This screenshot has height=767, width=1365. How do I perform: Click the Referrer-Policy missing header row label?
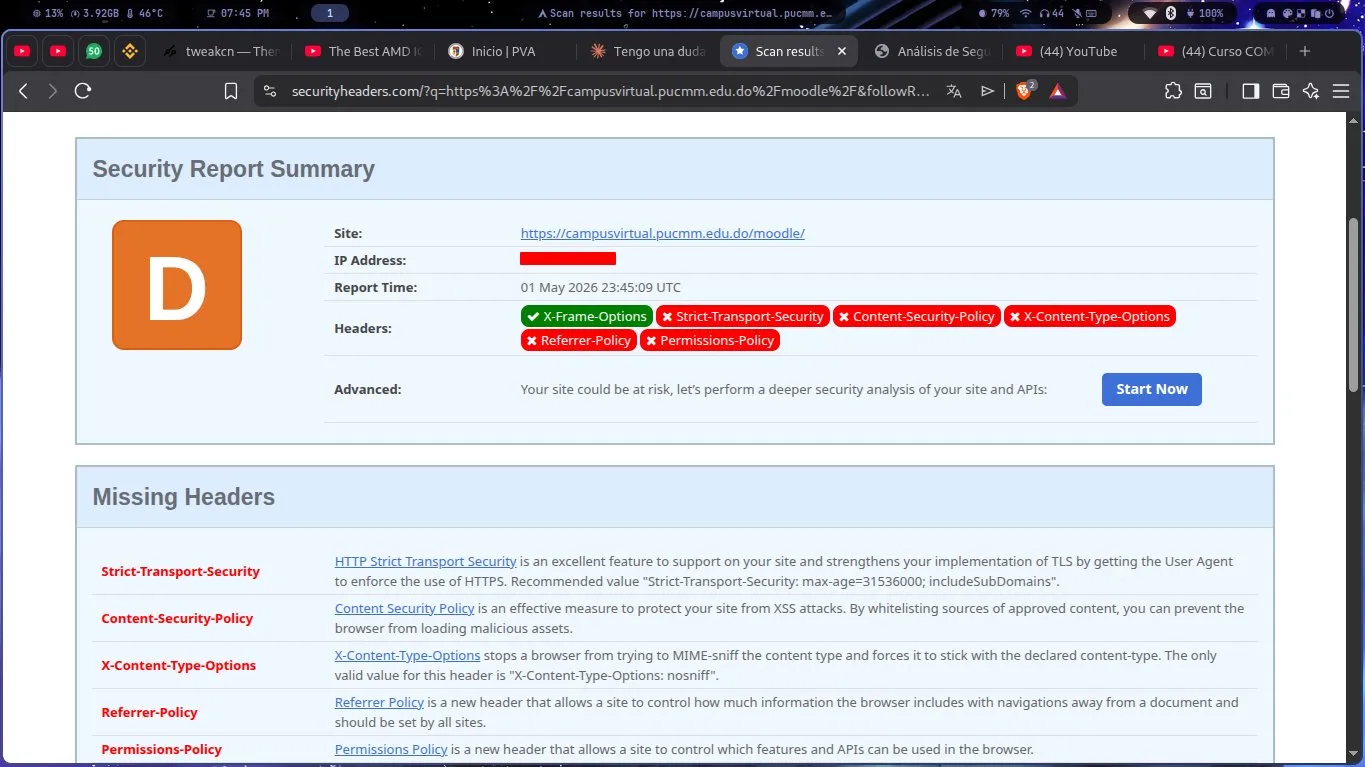[149, 712]
